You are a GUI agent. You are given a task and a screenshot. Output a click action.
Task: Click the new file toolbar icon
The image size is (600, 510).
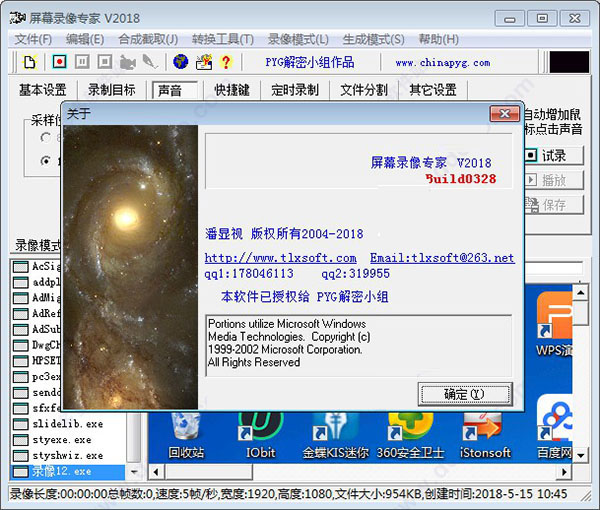[28, 62]
